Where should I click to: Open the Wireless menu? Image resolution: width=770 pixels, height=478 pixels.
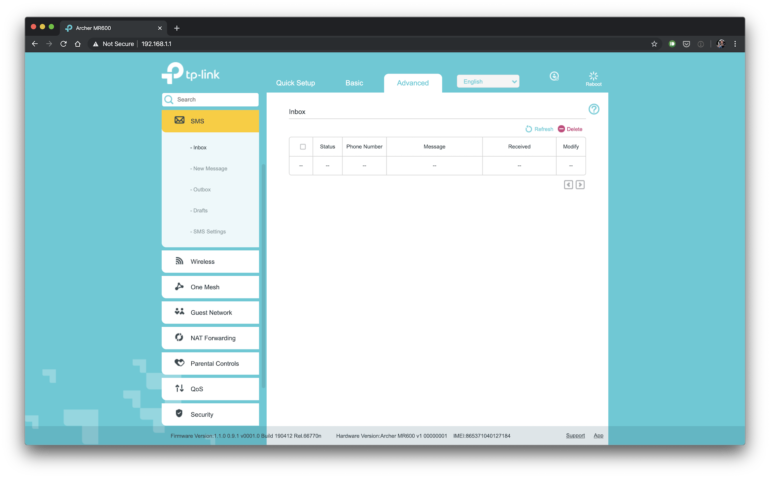[x=210, y=261]
